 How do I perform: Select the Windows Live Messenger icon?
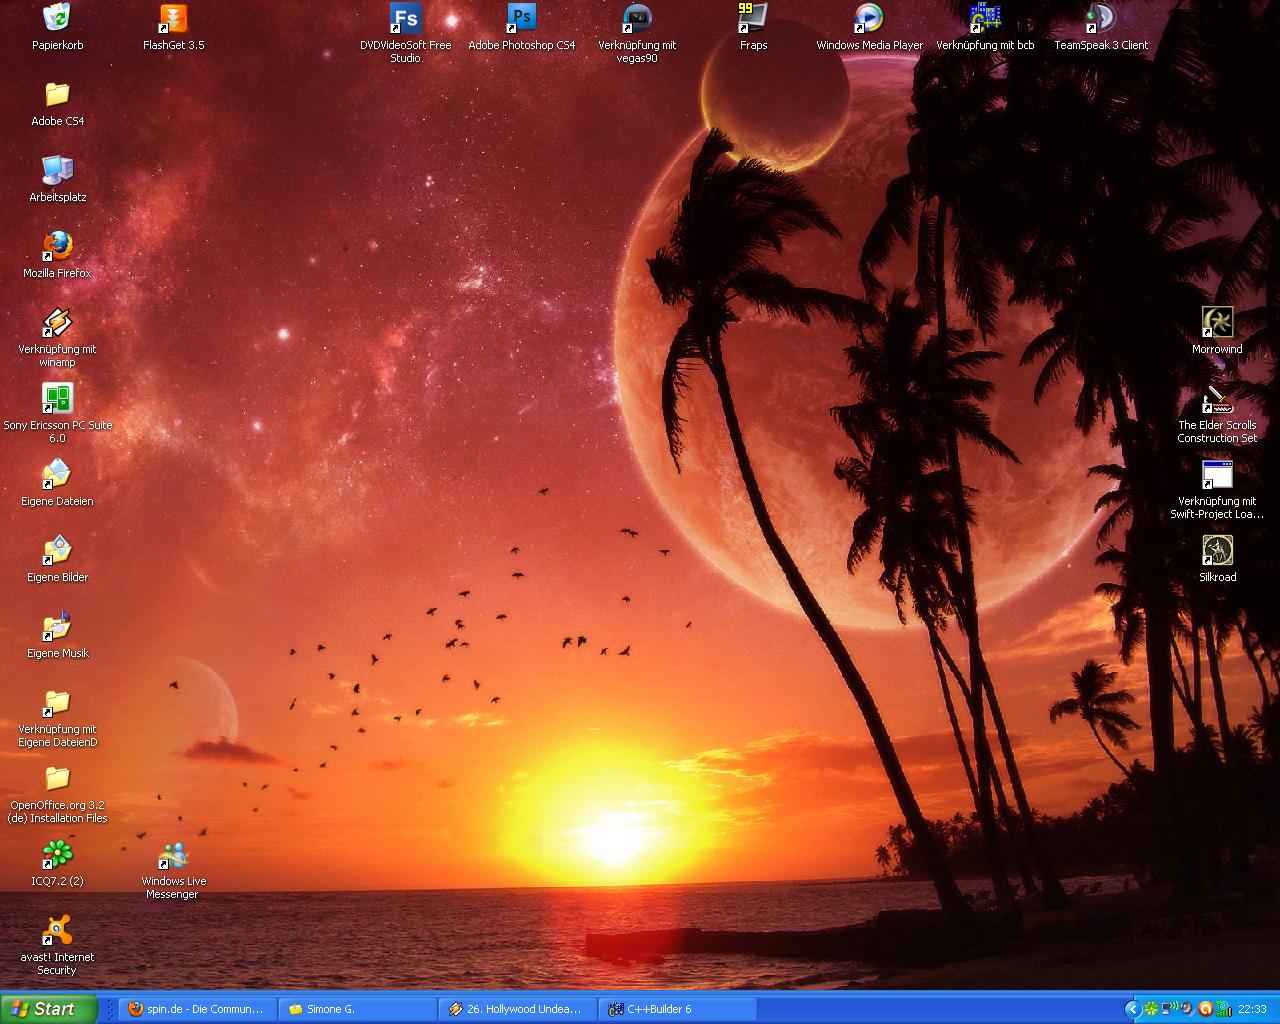point(173,856)
